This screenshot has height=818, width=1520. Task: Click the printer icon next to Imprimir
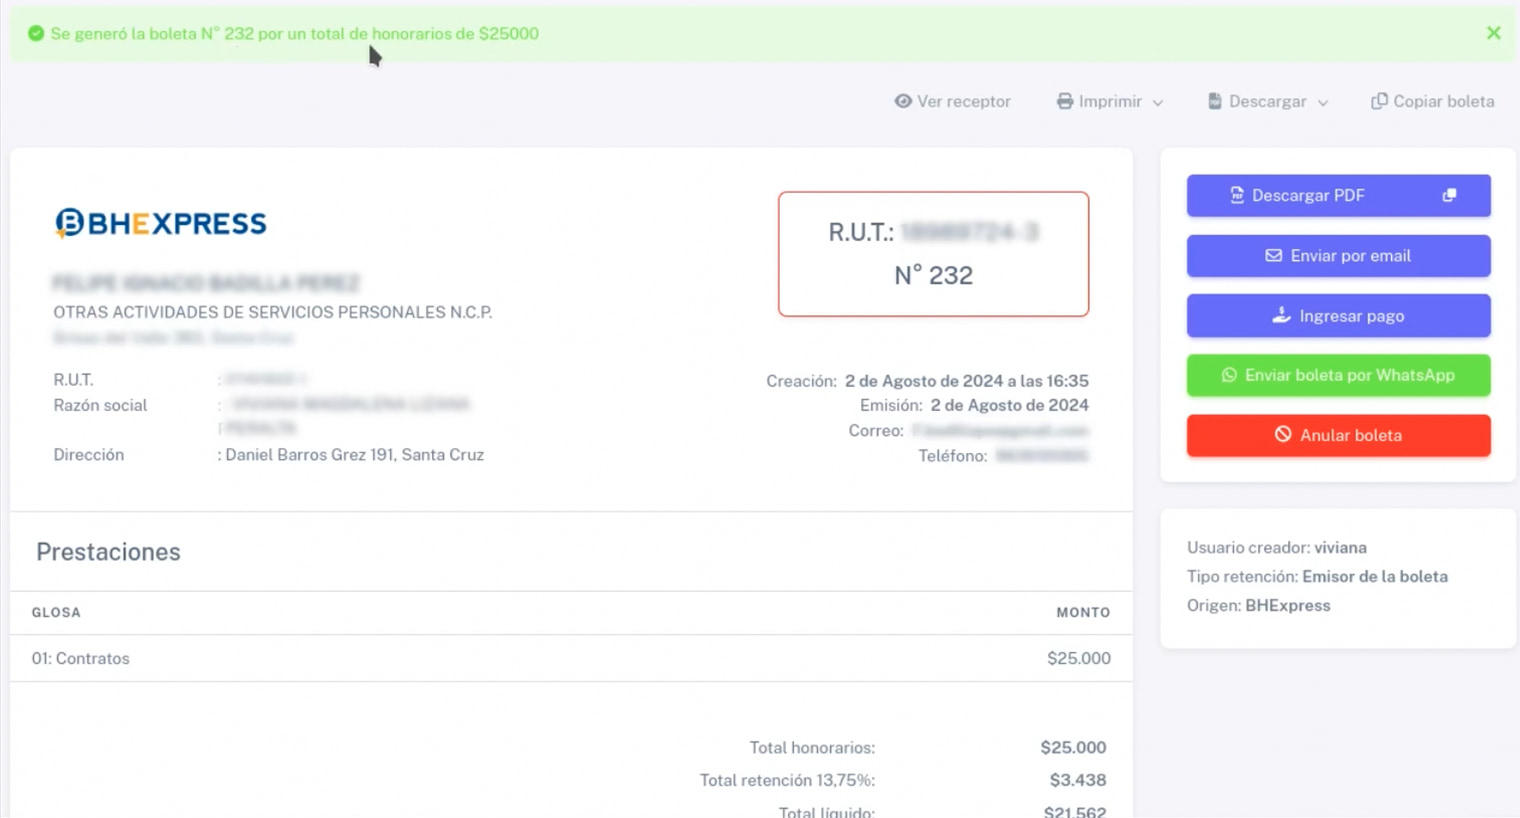pos(1065,101)
